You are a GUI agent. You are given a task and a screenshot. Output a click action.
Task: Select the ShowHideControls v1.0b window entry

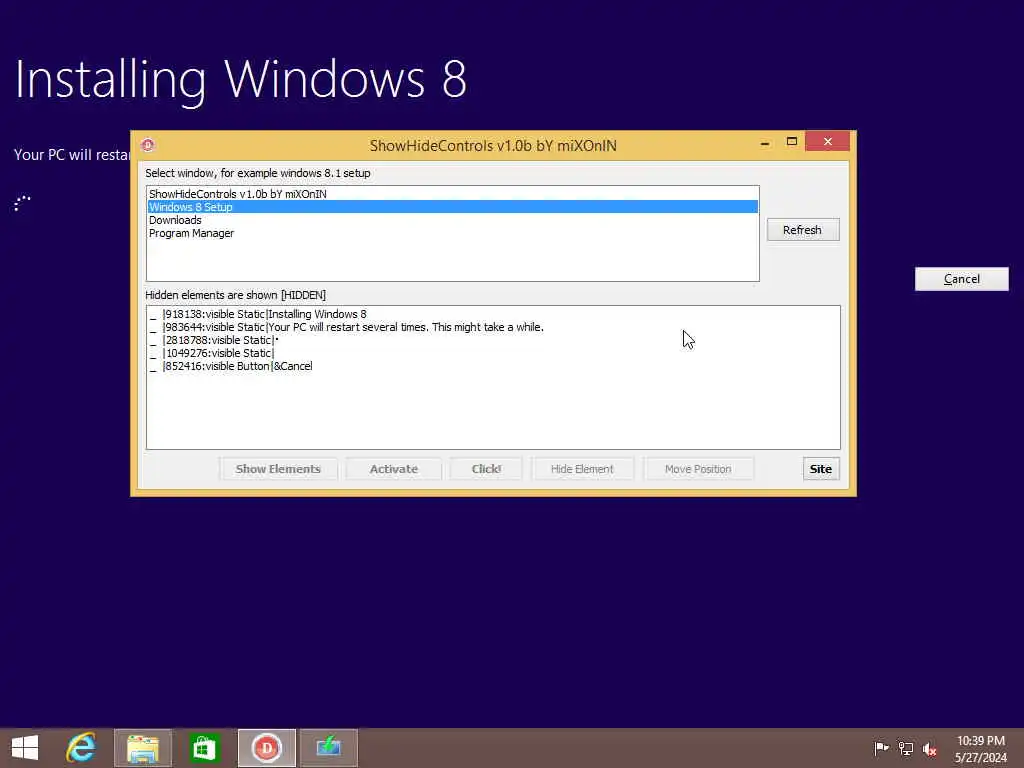click(452, 194)
